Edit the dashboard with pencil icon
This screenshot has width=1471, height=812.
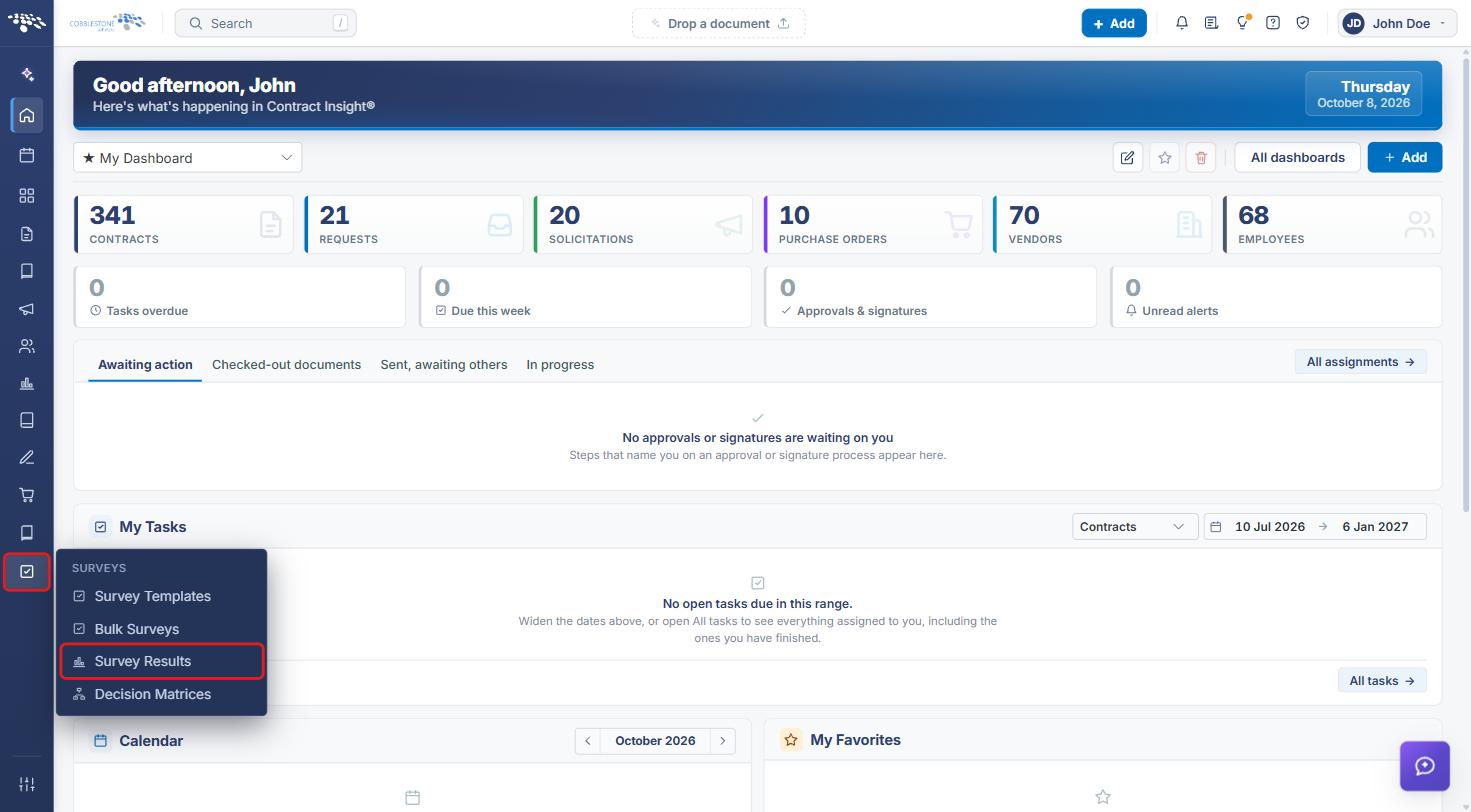point(1127,157)
